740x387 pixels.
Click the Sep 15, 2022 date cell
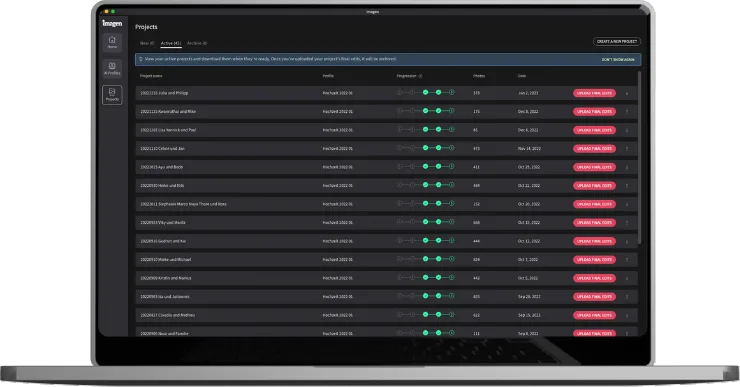click(529, 315)
